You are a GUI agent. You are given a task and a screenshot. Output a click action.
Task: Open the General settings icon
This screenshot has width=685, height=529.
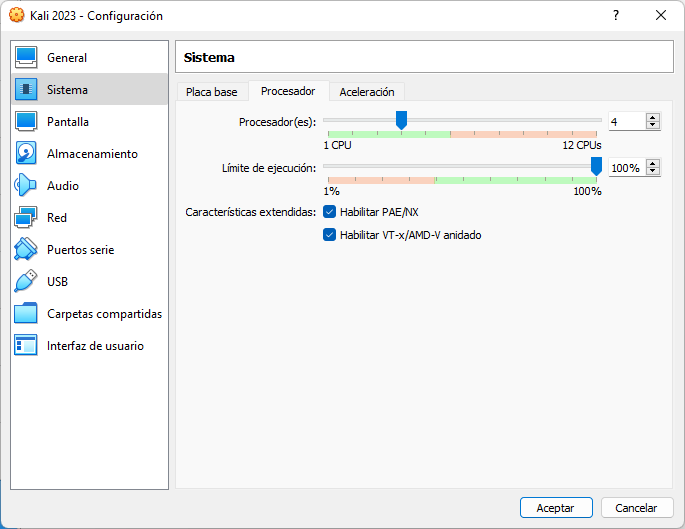(26, 58)
